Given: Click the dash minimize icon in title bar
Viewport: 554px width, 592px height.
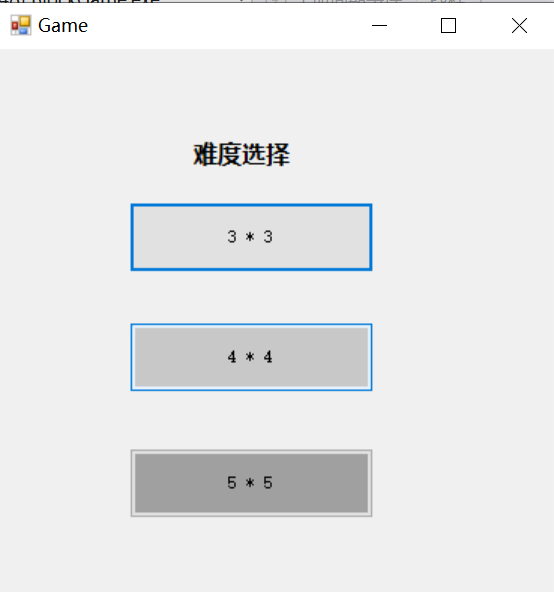Looking at the screenshot, I should 380,26.
